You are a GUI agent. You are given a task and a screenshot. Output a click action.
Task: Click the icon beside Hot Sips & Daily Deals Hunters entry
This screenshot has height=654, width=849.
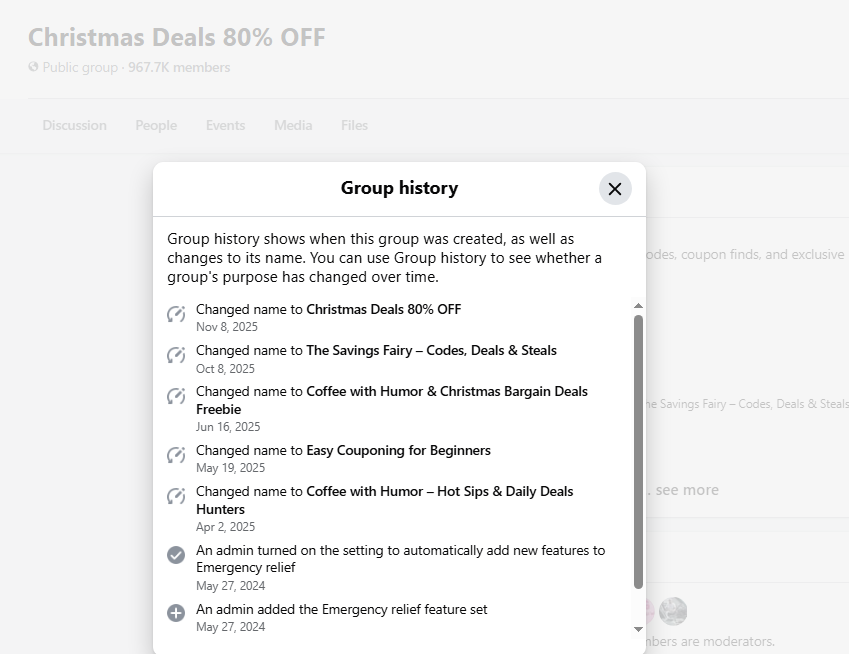point(176,497)
